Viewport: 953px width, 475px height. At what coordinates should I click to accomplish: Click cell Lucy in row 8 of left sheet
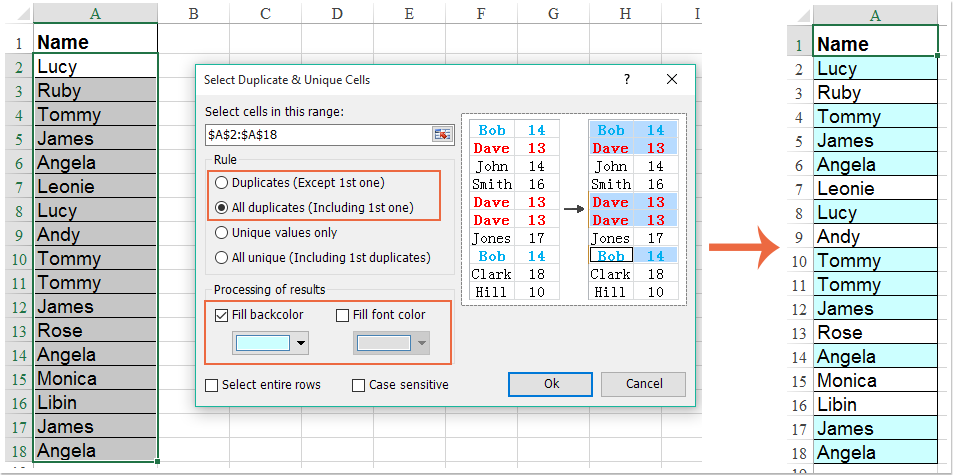point(95,210)
